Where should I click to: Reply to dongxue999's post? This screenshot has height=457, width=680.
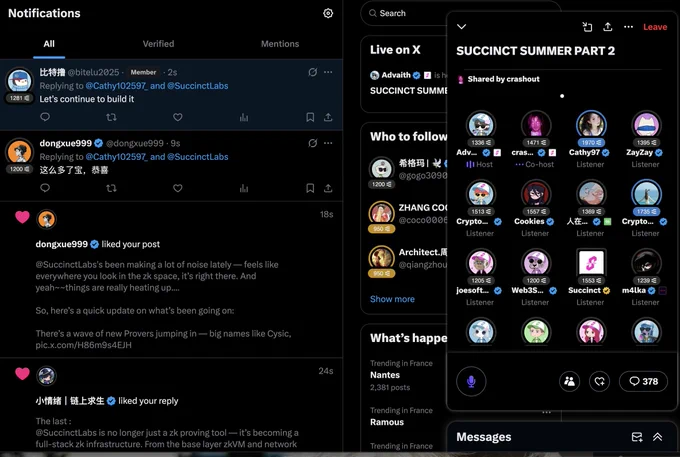45,188
